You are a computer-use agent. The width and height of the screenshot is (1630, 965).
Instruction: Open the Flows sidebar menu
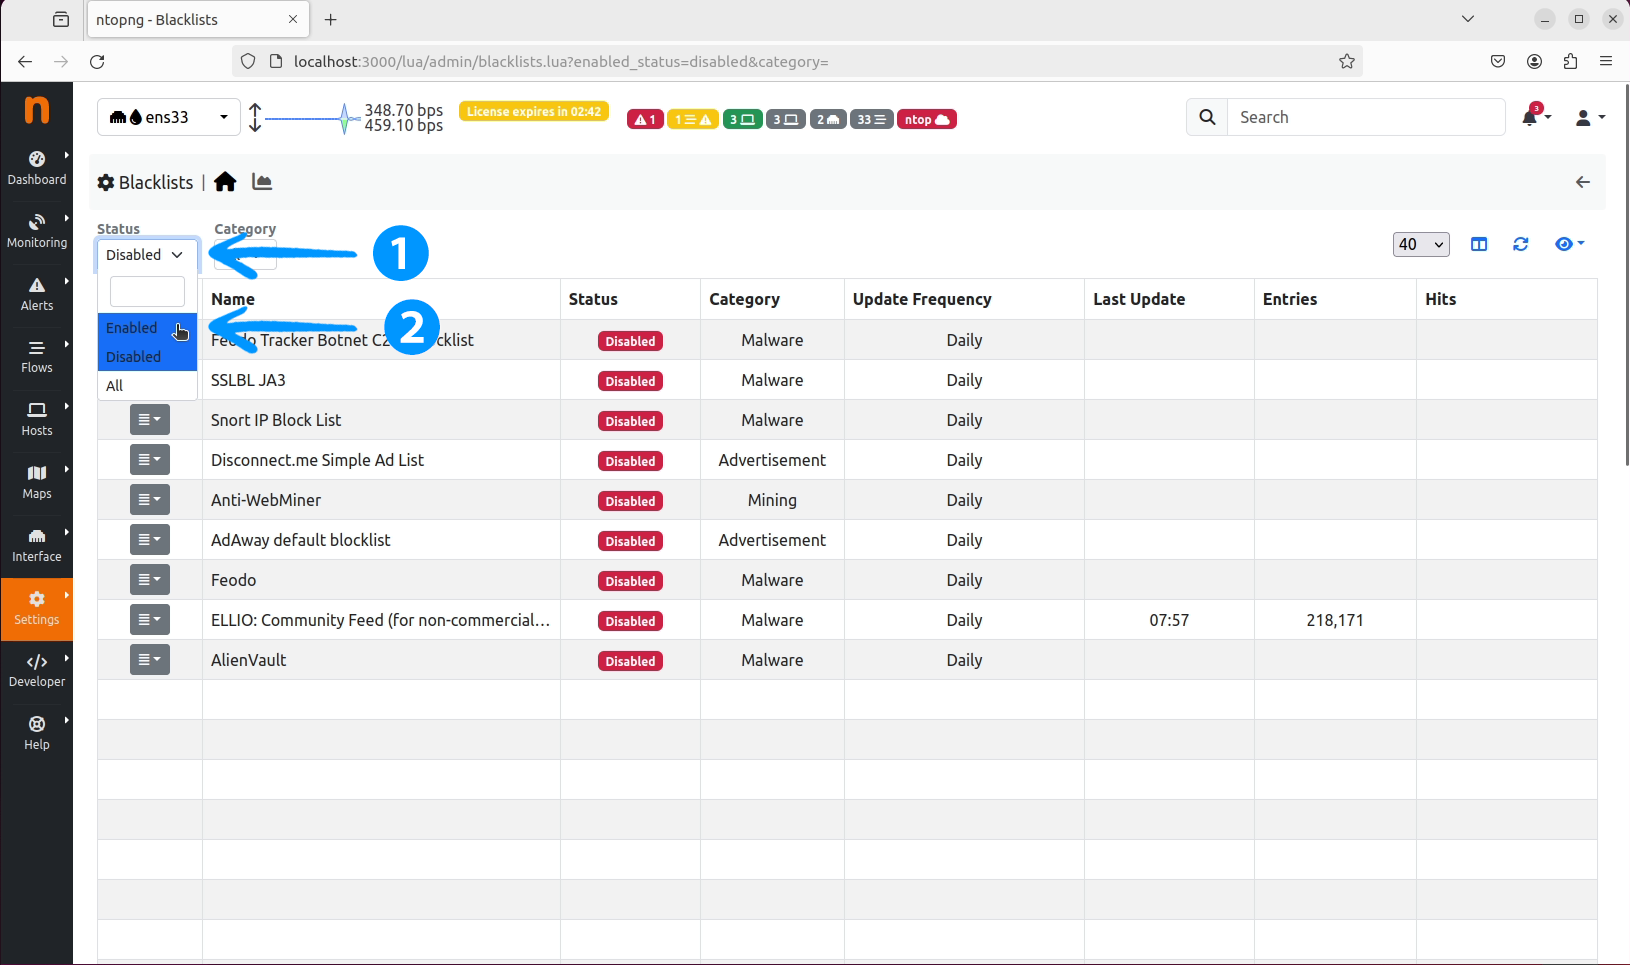(x=37, y=356)
